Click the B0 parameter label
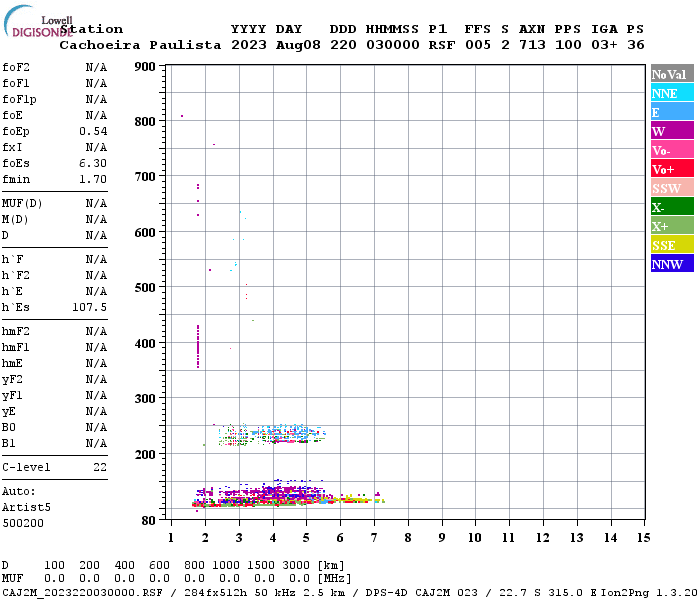 click(x=8, y=428)
